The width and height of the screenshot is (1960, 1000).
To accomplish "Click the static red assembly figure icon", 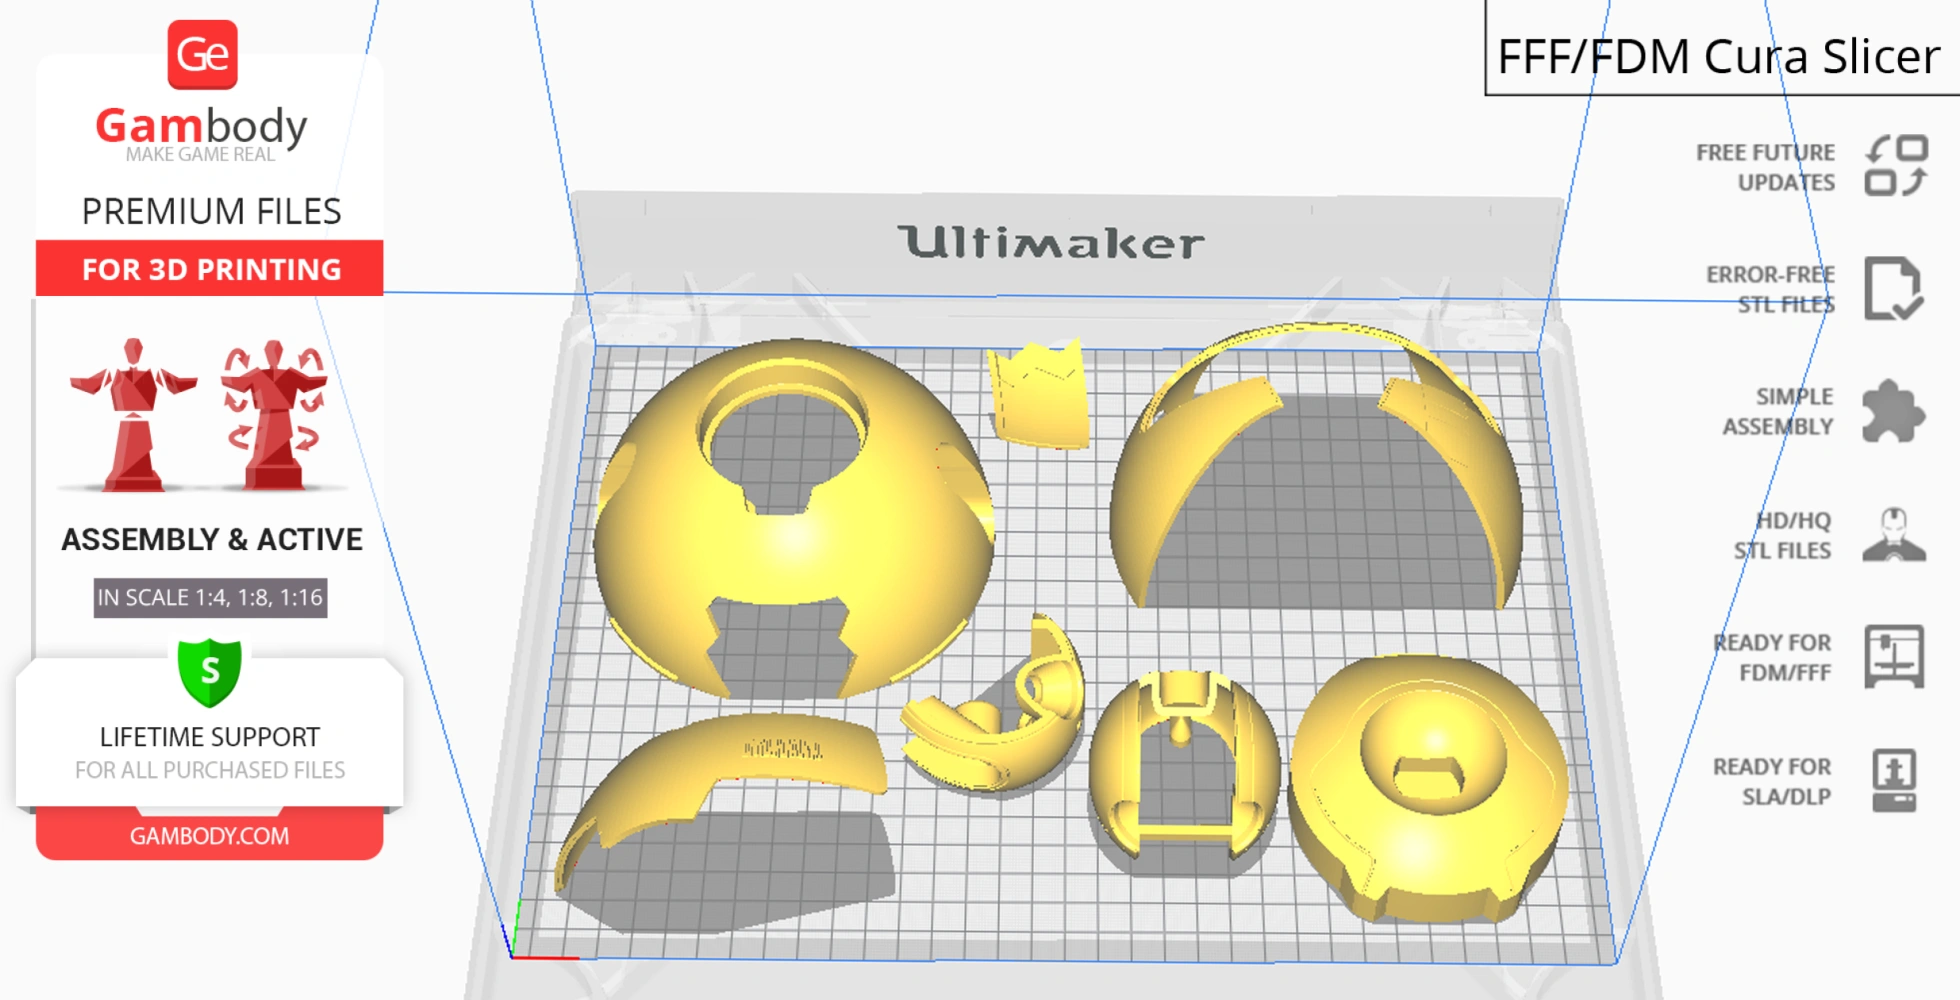I will (133, 414).
